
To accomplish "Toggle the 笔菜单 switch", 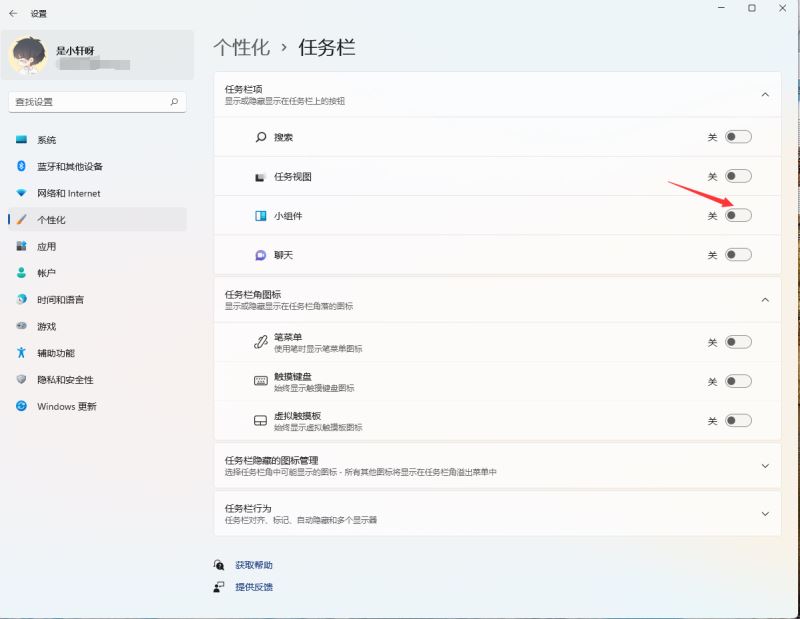I will tap(738, 342).
